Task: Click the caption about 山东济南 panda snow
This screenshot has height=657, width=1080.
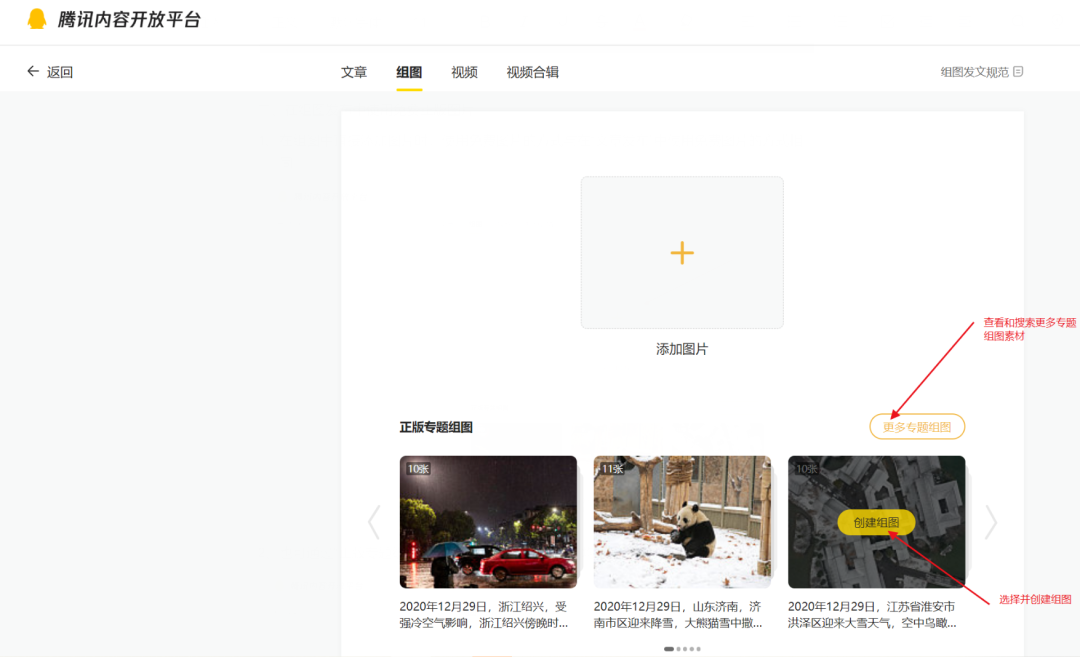Action: 678,615
